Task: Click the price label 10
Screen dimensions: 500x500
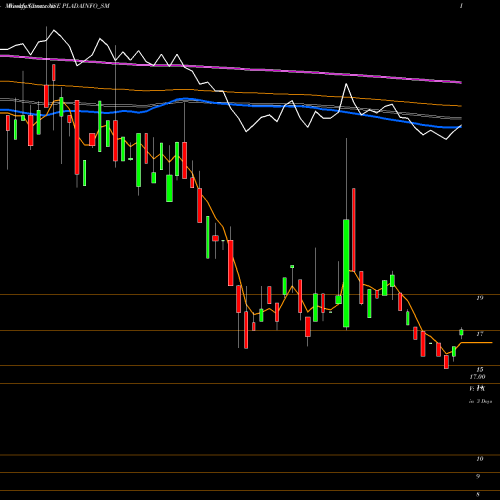Action: 479,459
